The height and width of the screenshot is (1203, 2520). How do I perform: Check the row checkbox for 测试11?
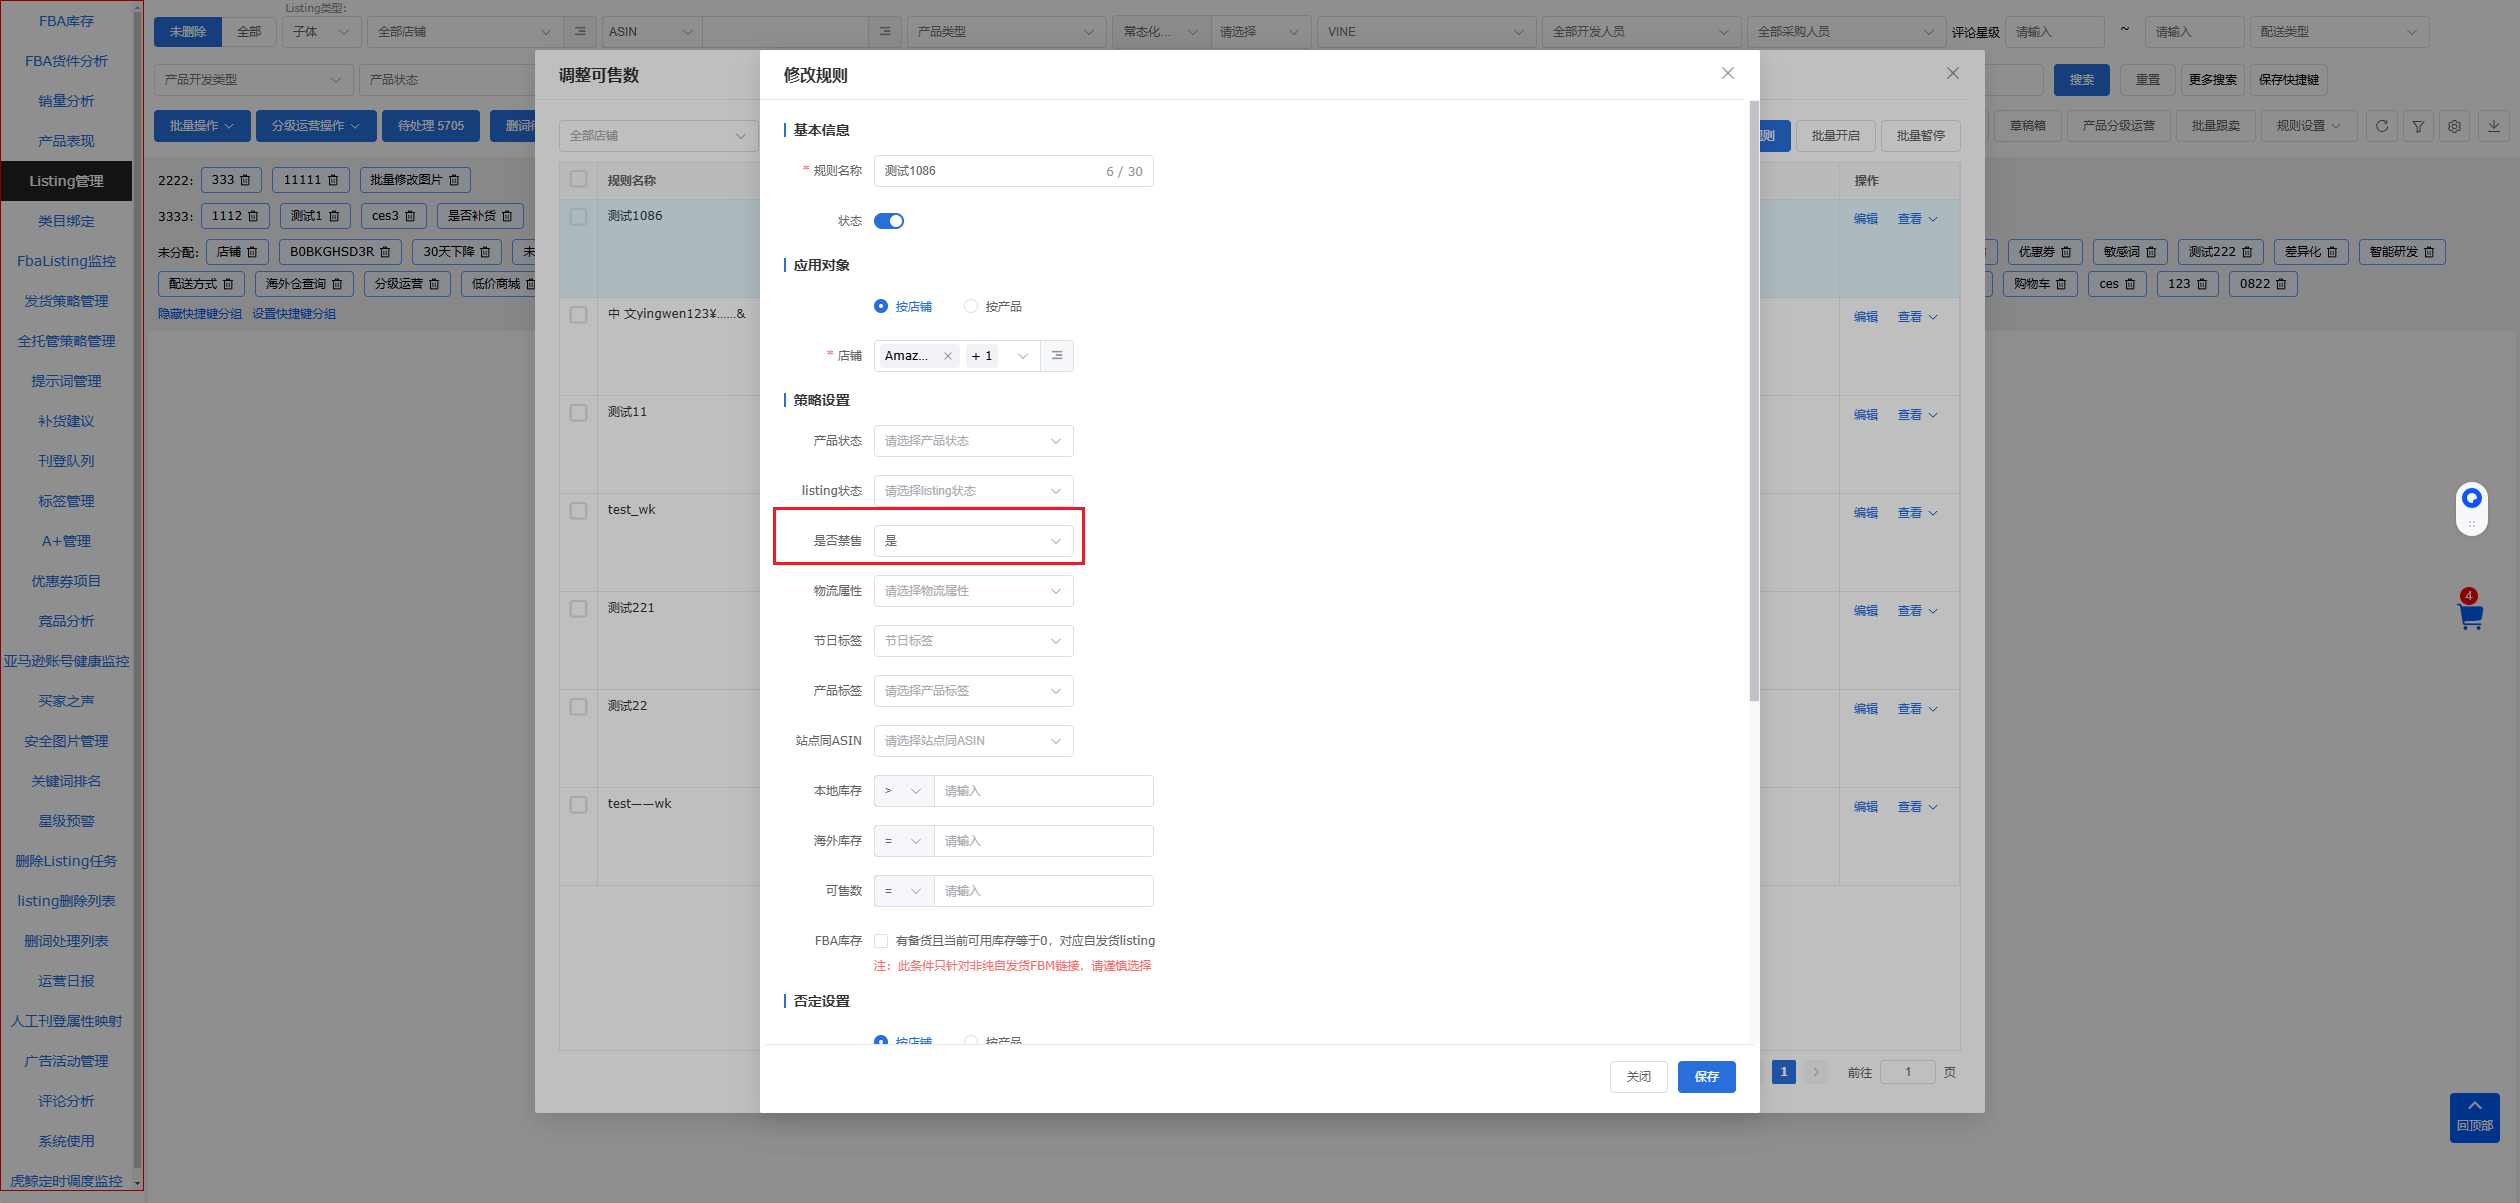click(578, 412)
